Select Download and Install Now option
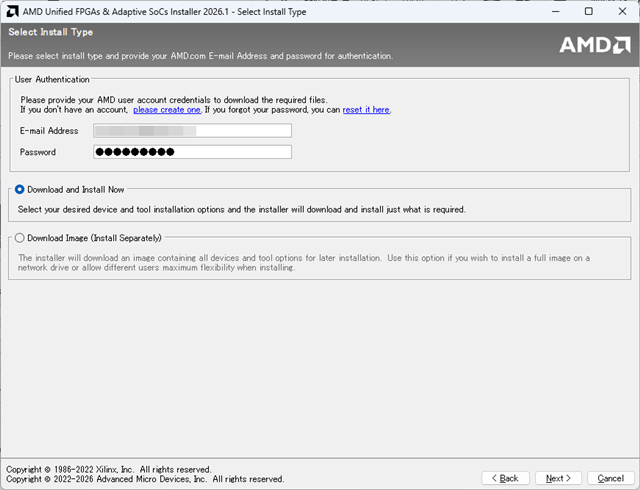Viewport: 640px width, 490px height. (19, 189)
